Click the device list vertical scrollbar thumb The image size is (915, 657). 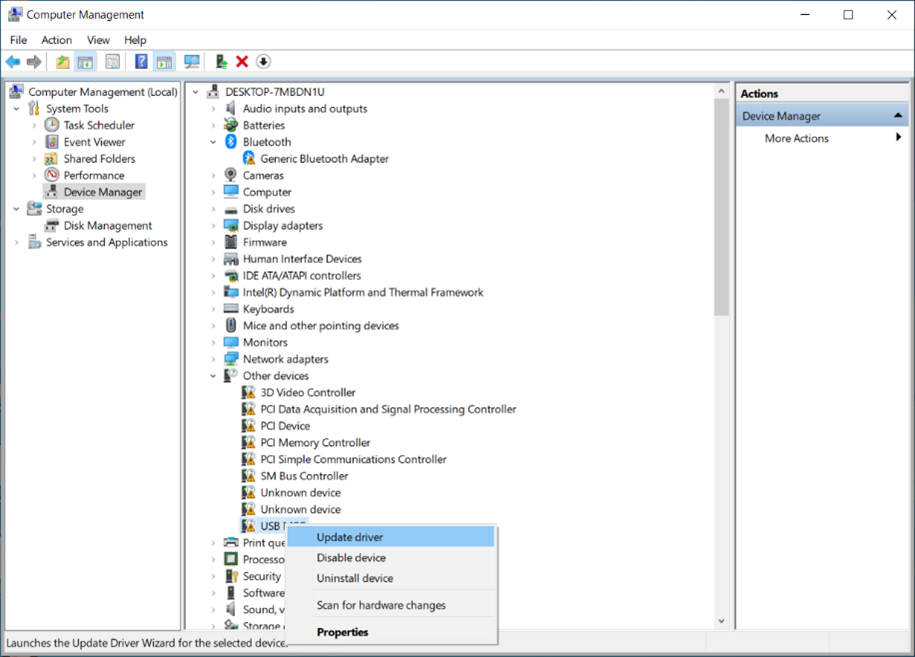click(x=721, y=207)
